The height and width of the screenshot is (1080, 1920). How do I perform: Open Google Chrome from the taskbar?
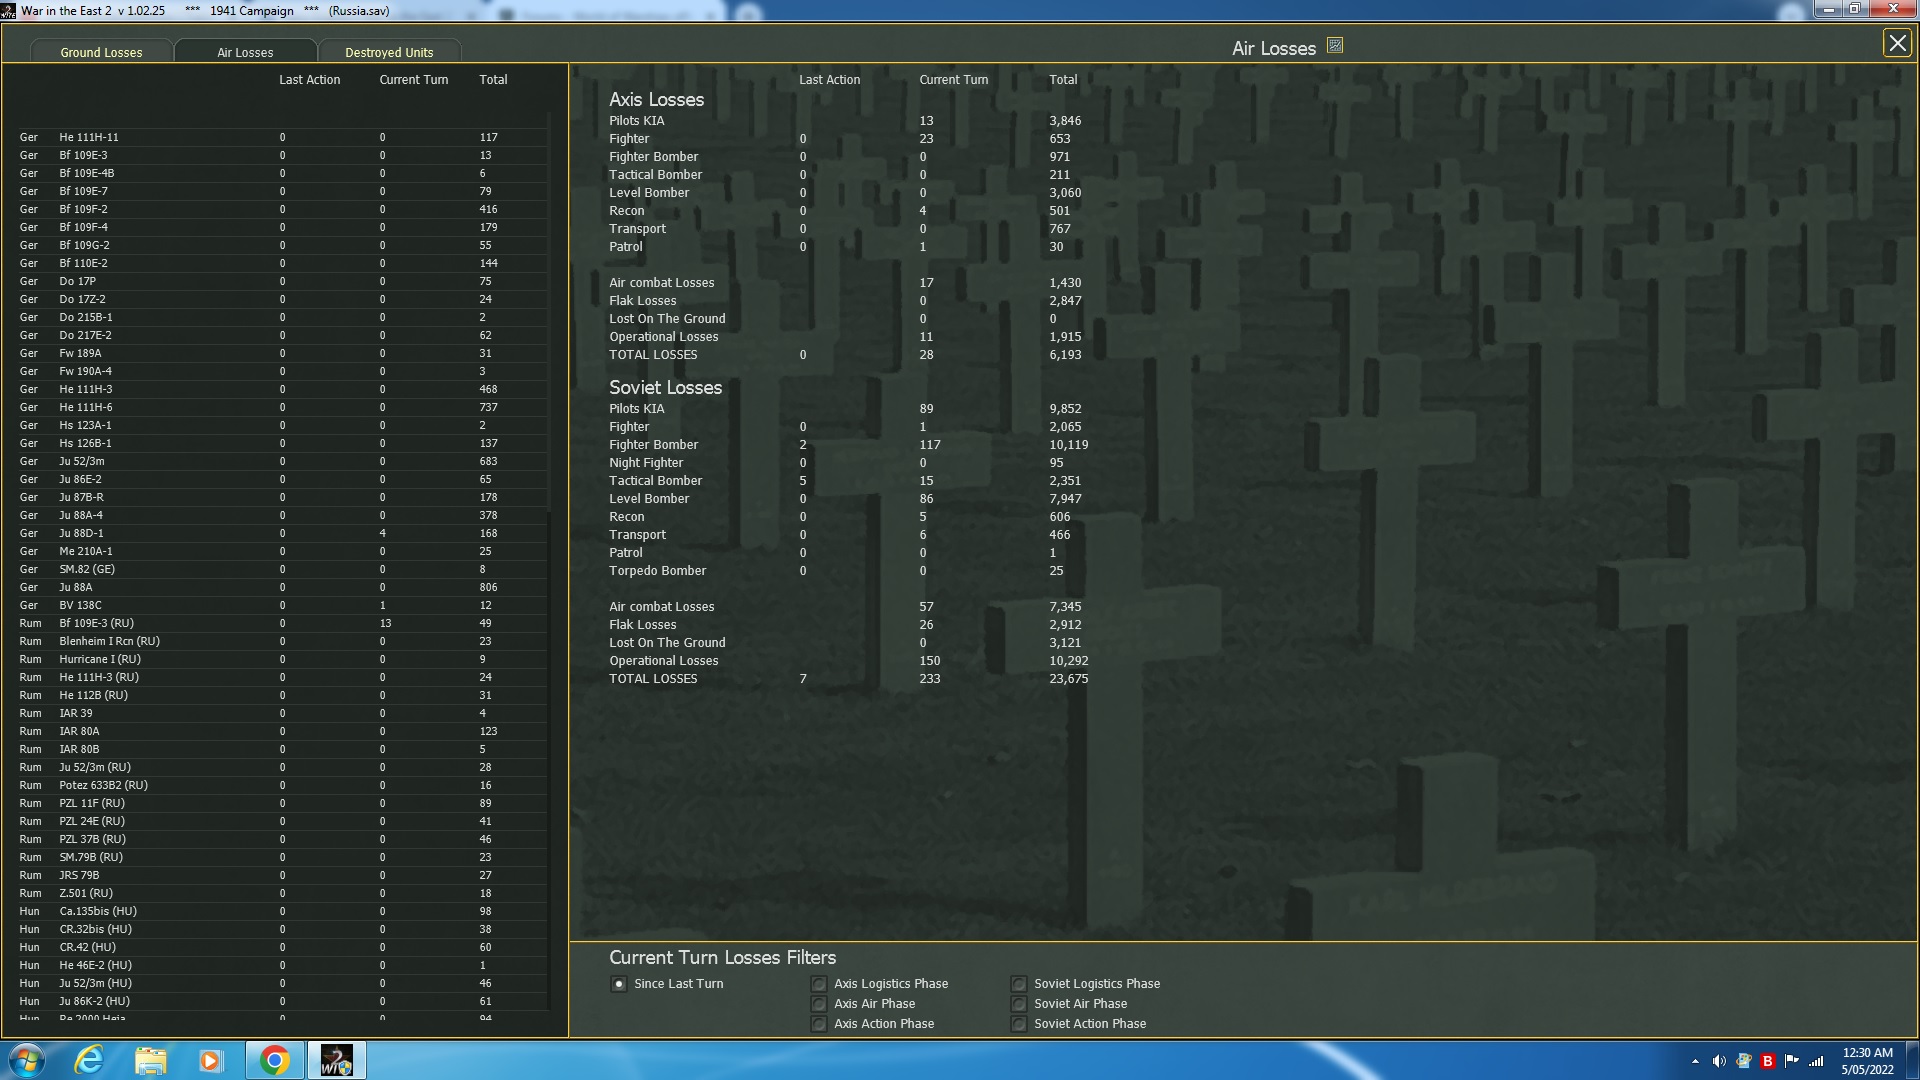click(274, 1060)
